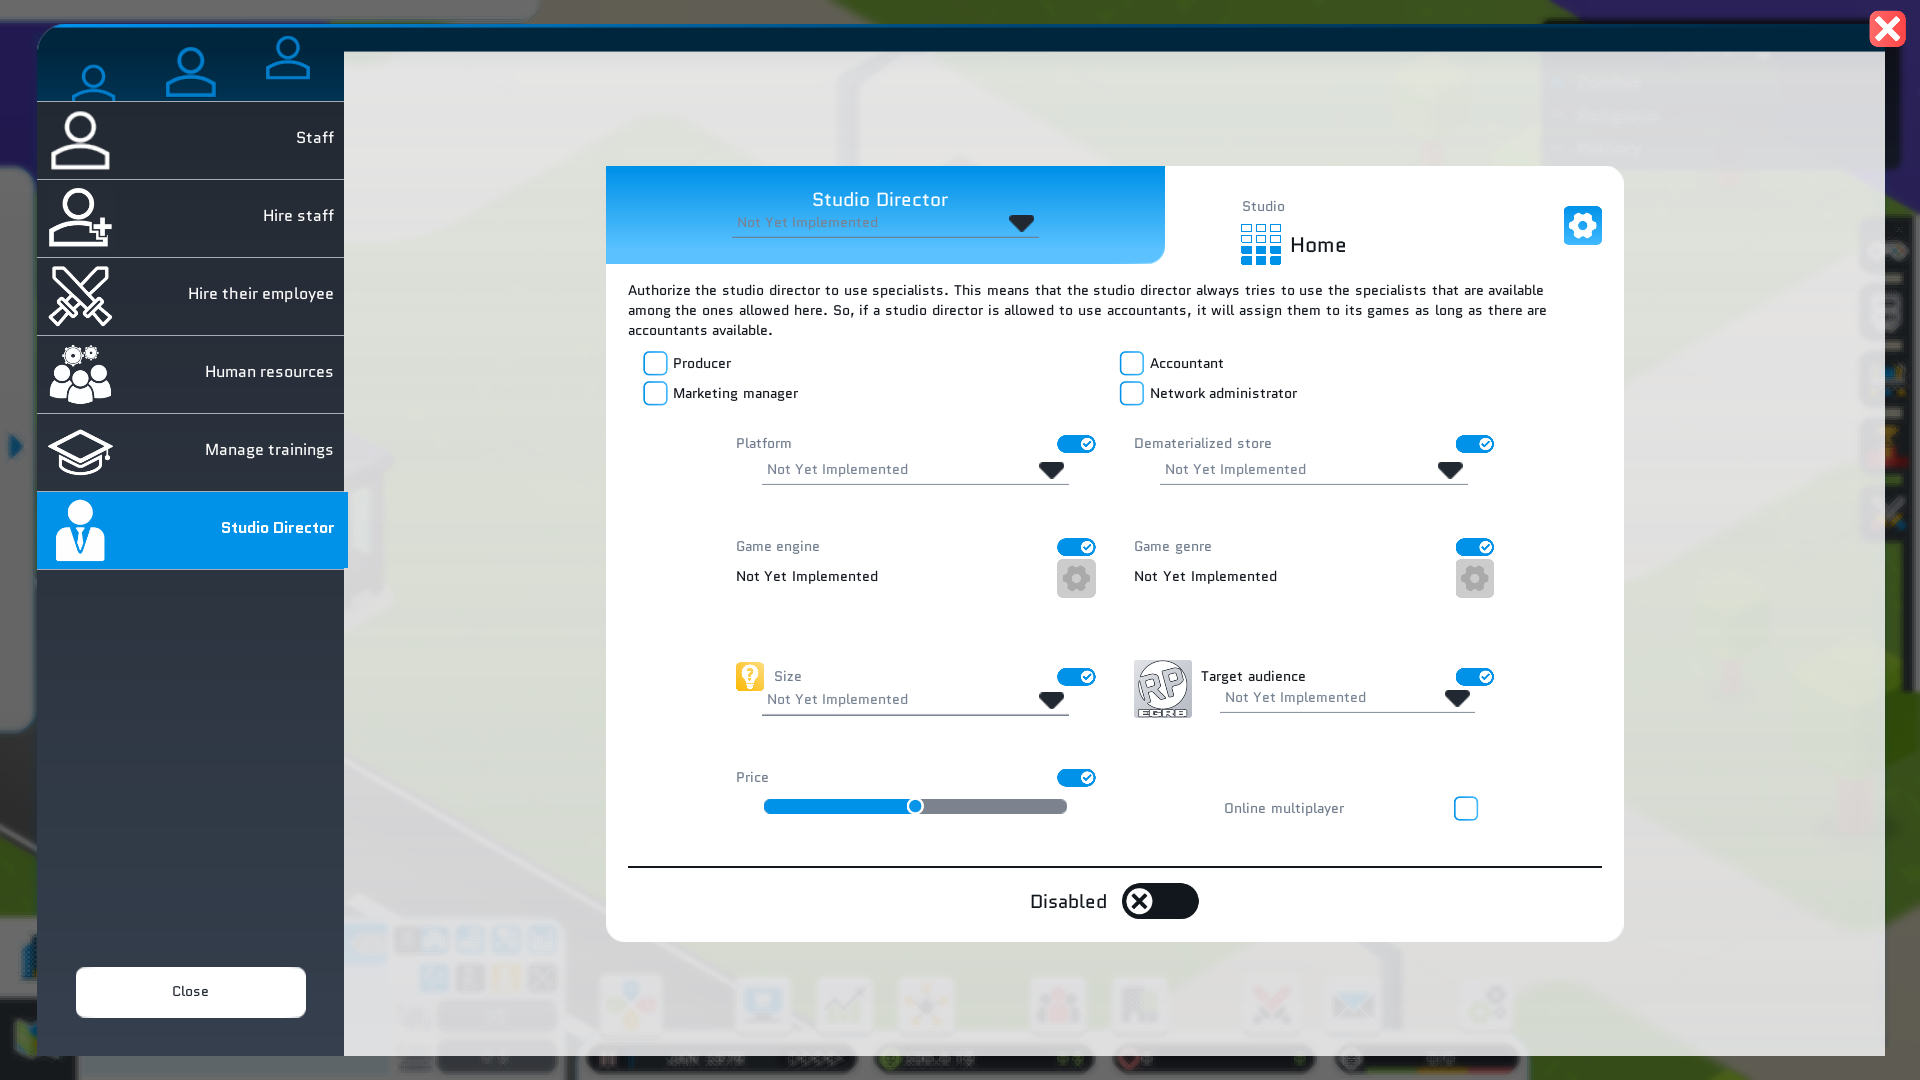Click the Price slider handle
Viewport: 1920px width, 1080px height.
[915, 806]
